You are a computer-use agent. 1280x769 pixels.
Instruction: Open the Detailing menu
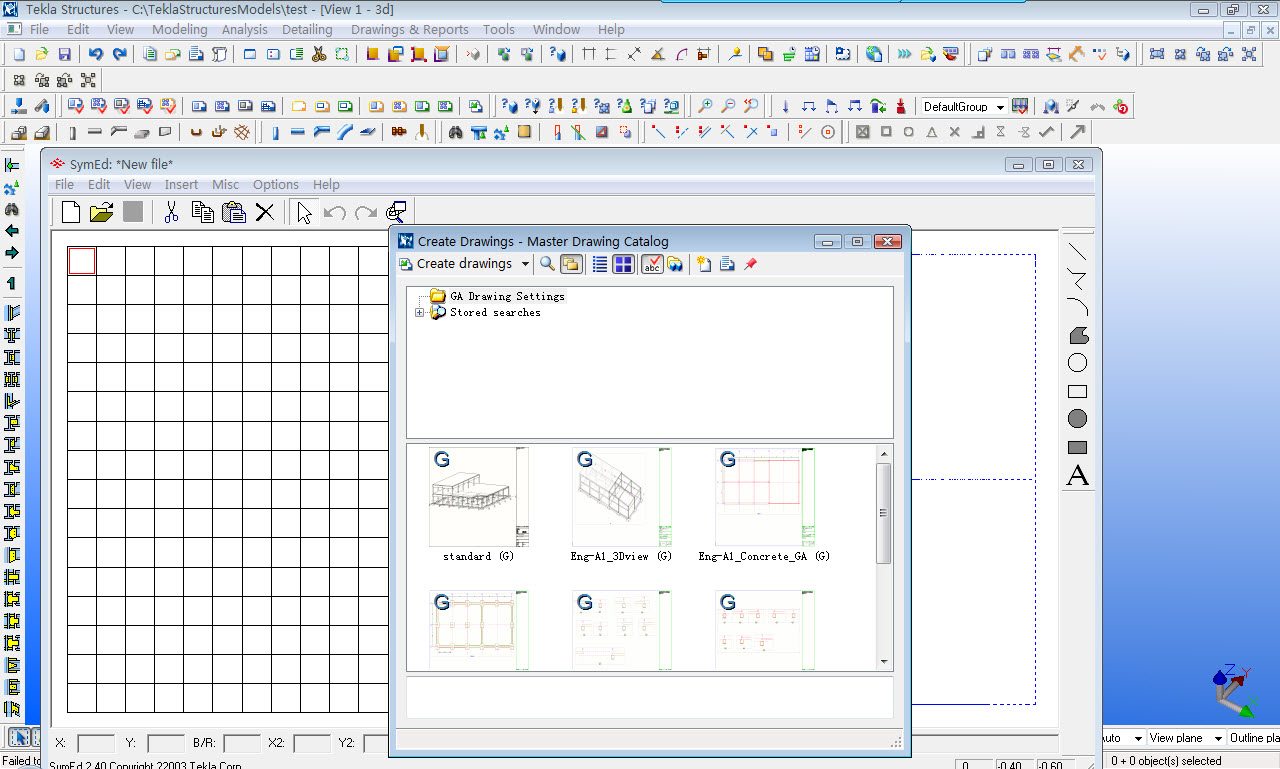(307, 29)
